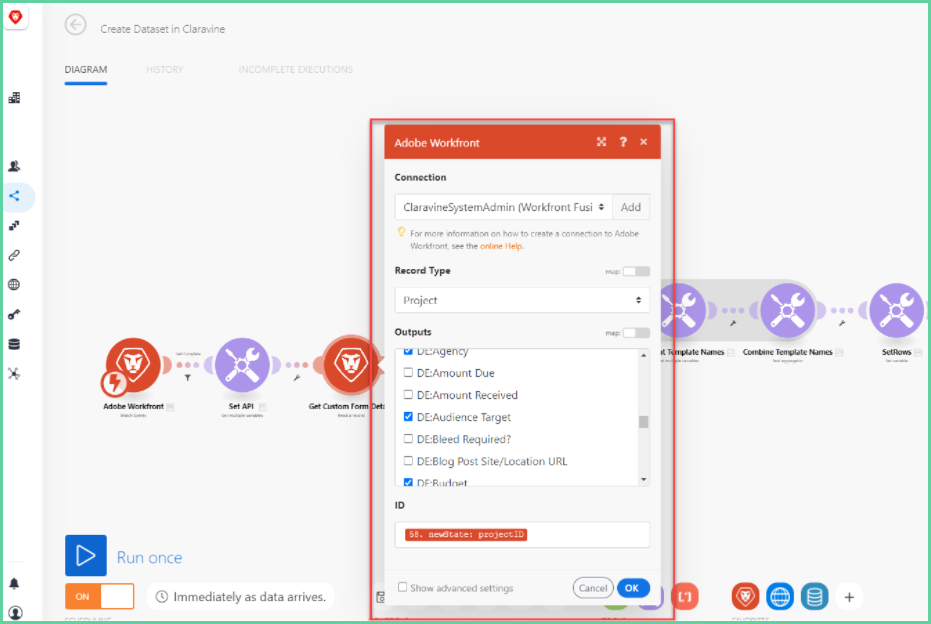Check the DE:Amount Received checkbox
The image size is (931, 624).
pyautogui.click(x=408, y=394)
